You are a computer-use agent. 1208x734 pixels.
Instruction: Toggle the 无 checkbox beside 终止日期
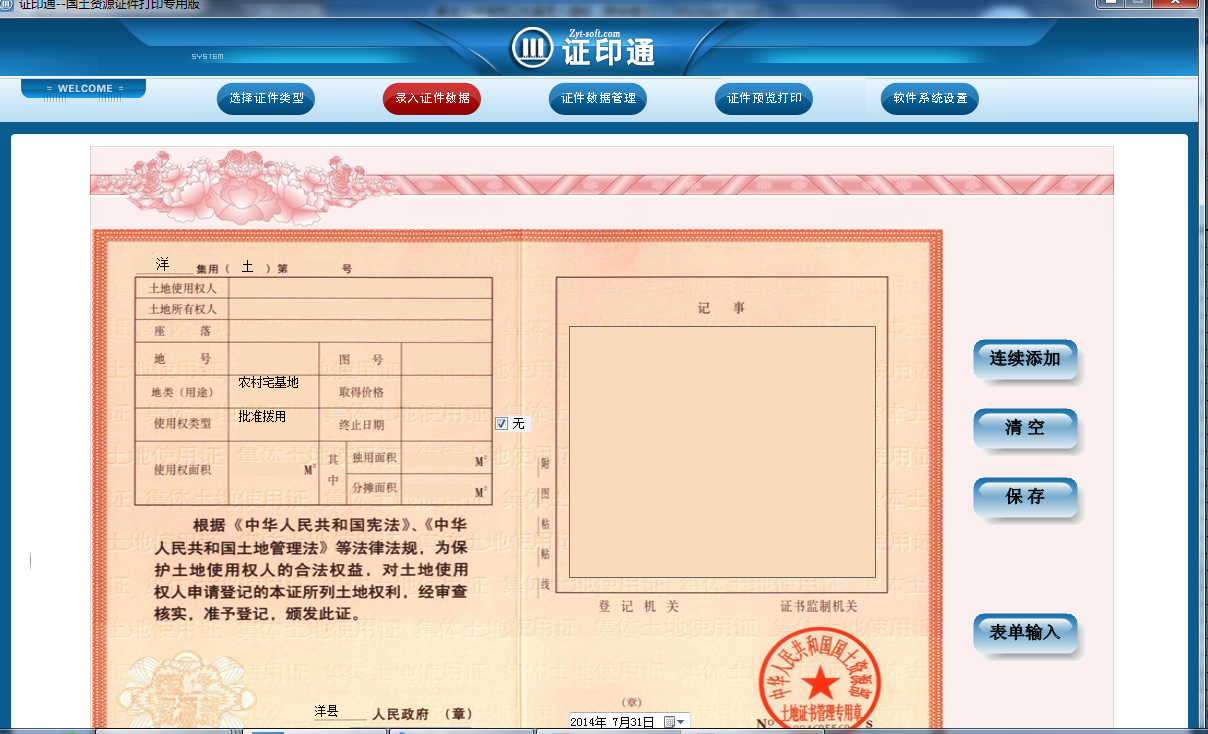coord(502,424)
